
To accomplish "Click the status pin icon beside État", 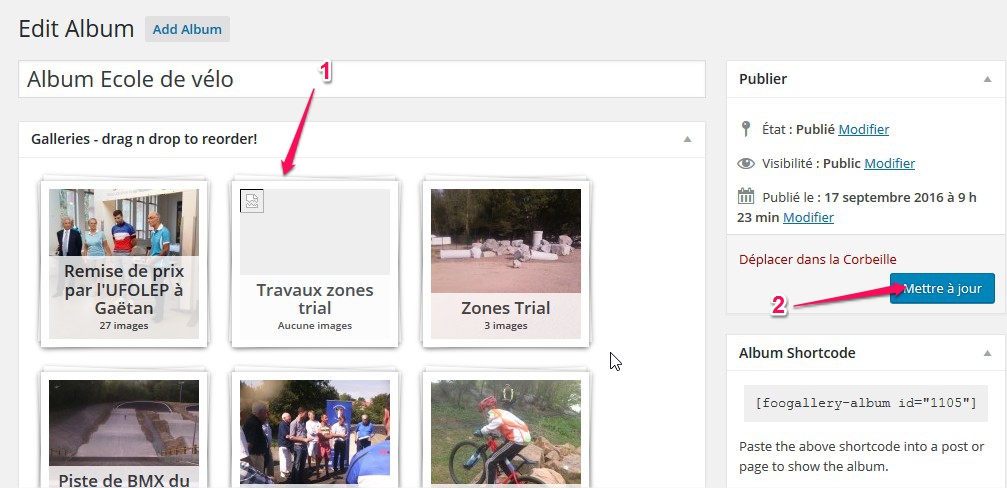I will point(745,129).
